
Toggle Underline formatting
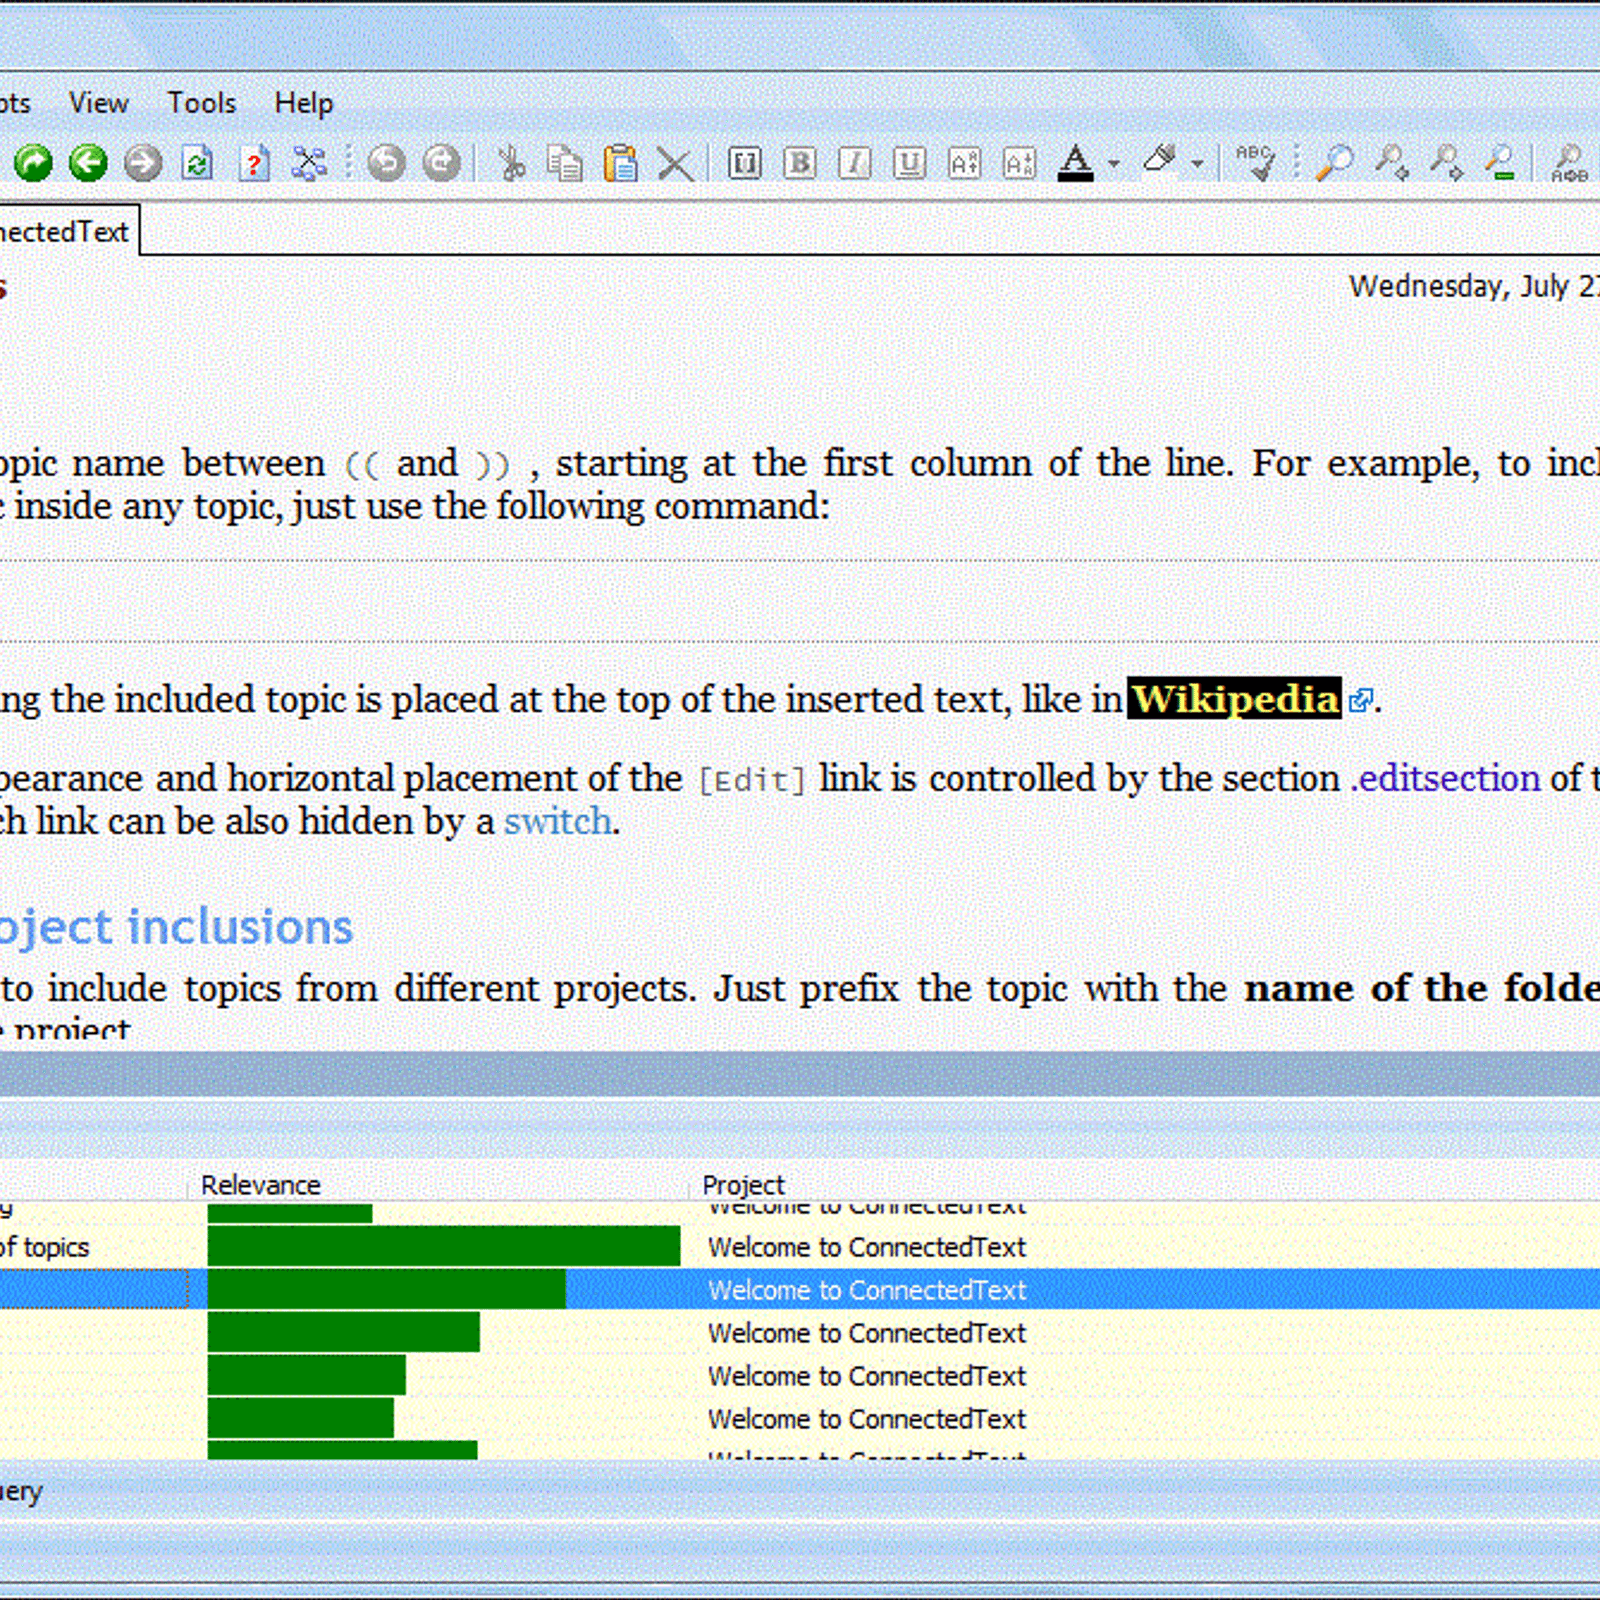point(909,163)
